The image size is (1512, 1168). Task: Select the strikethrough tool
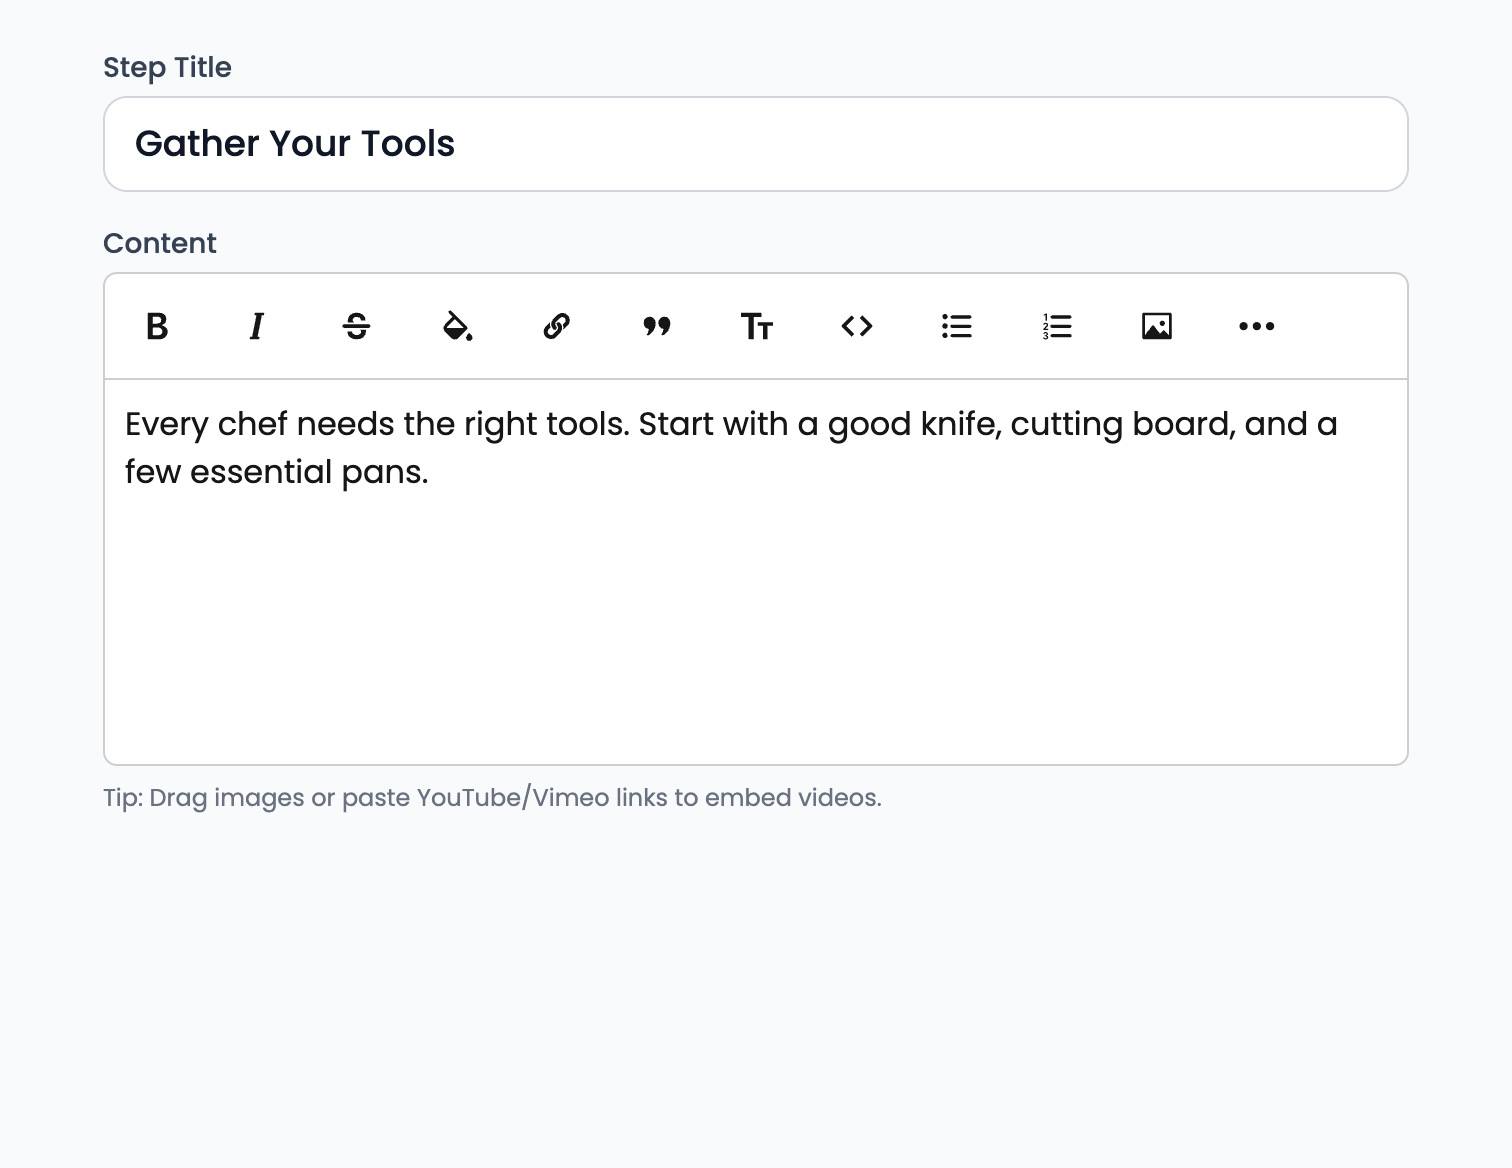(x=356, y=326)
